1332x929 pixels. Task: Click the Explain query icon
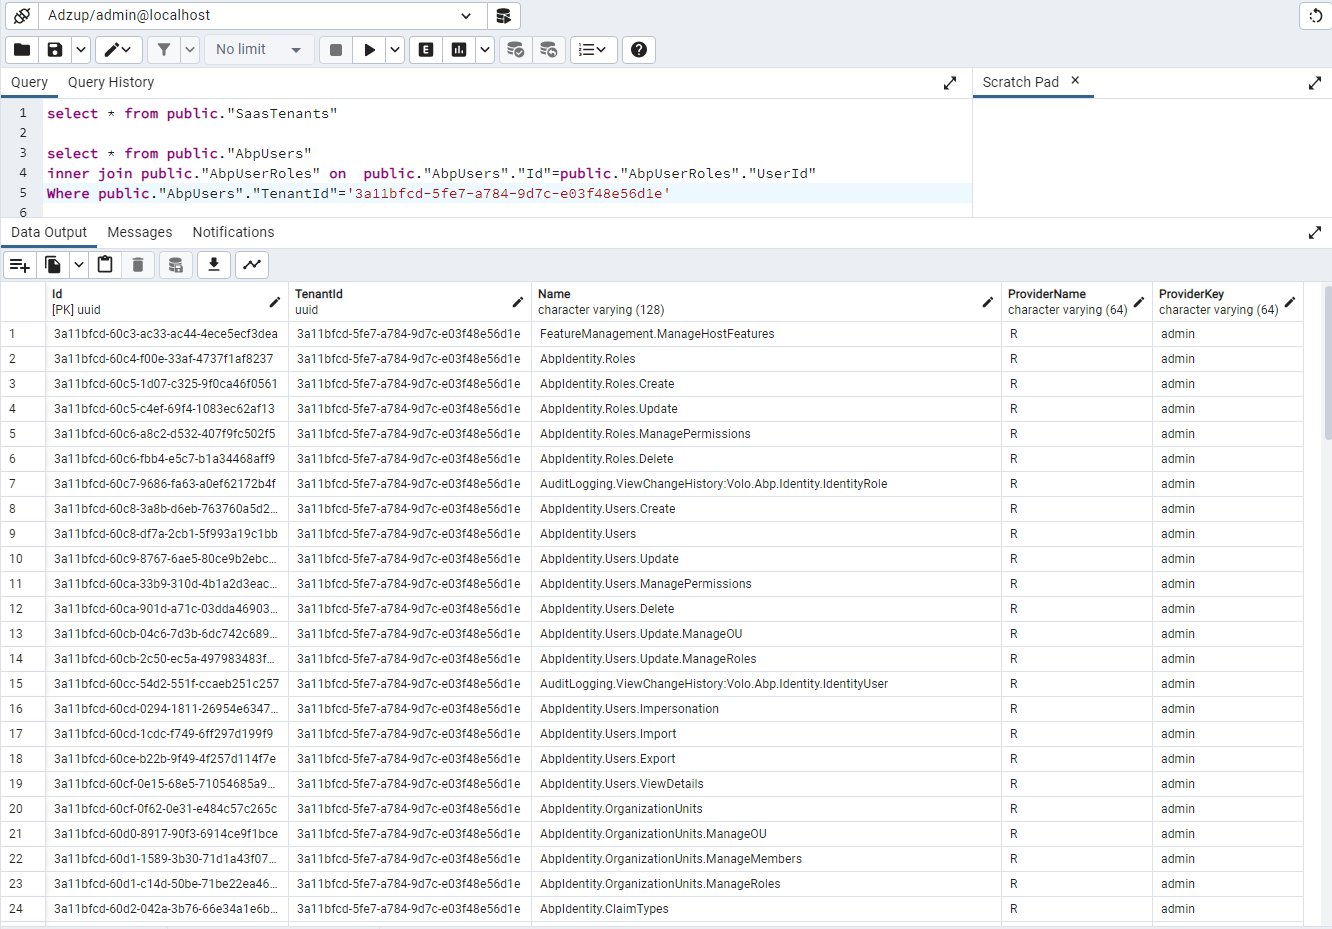[x=426, y=50]
